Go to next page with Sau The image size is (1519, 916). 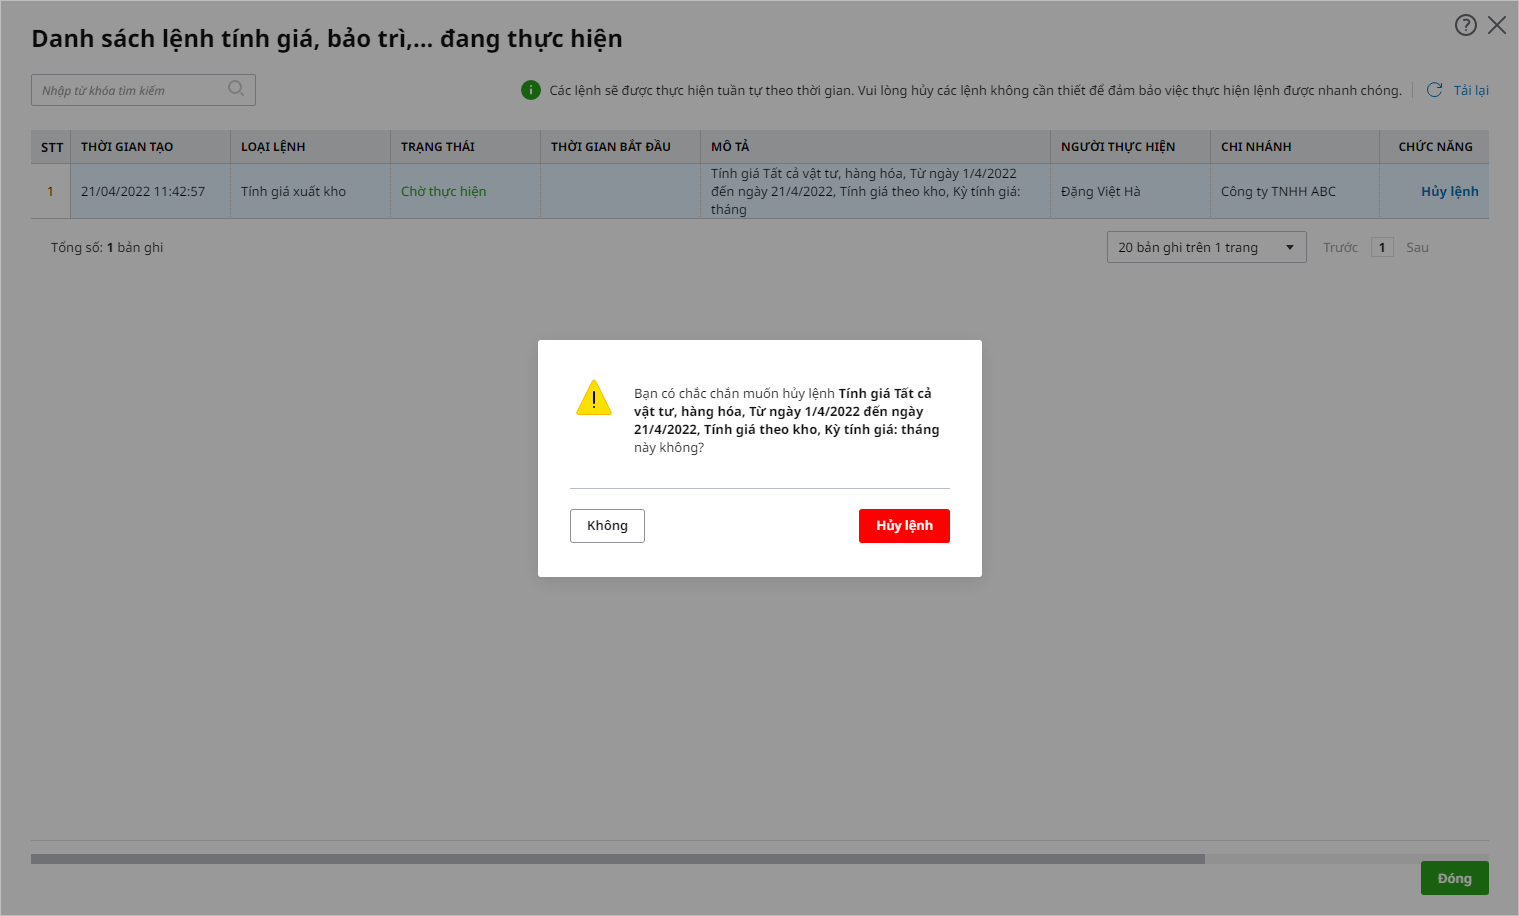coord(1417,247)
